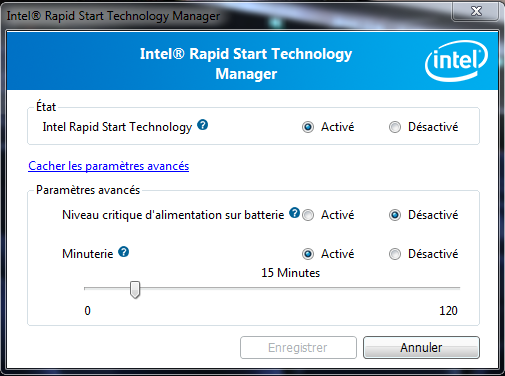Close the Rapid Start Technology Manager window
This screenshot has height=376, width=505.
click(x=476, y=11)
